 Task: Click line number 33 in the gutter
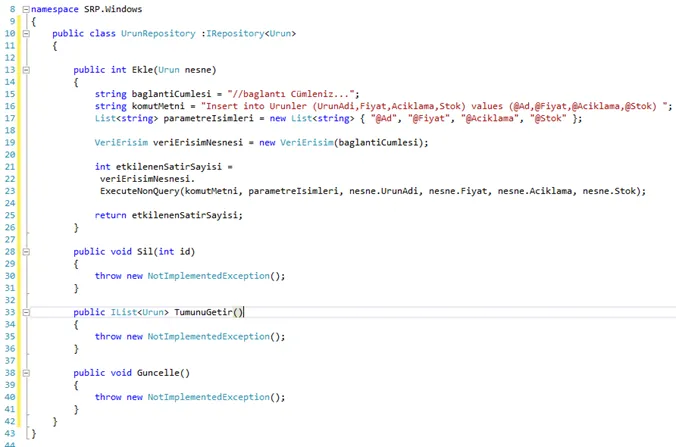(x=9, y=312)
